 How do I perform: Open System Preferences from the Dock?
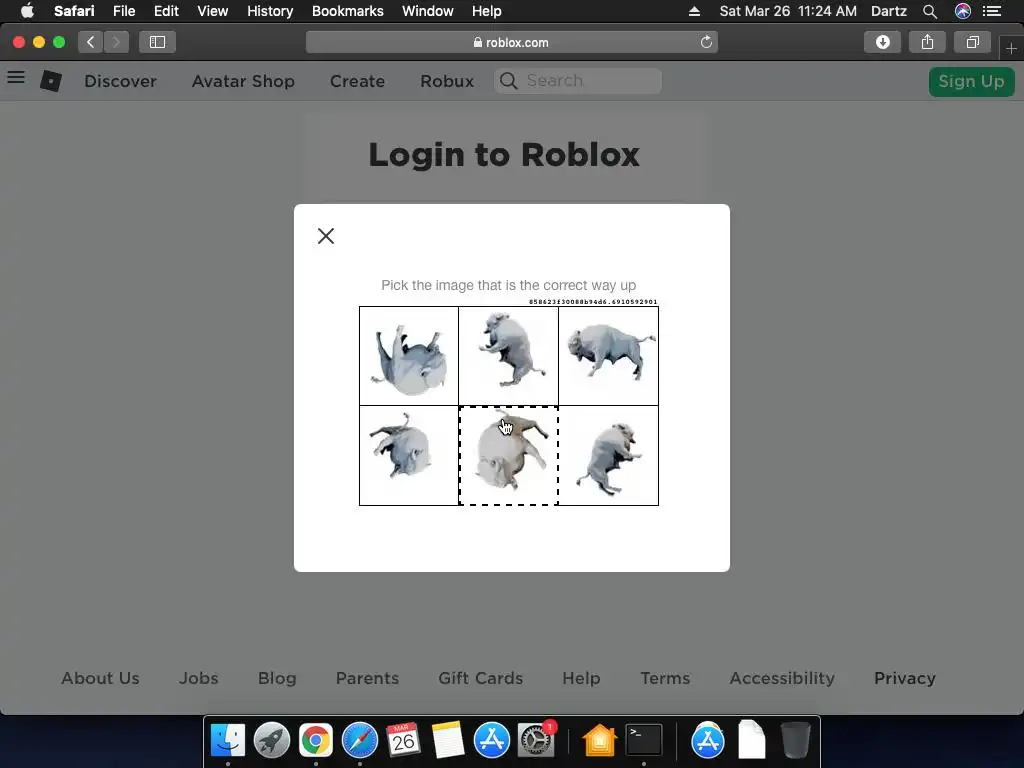tap(536, 740)
